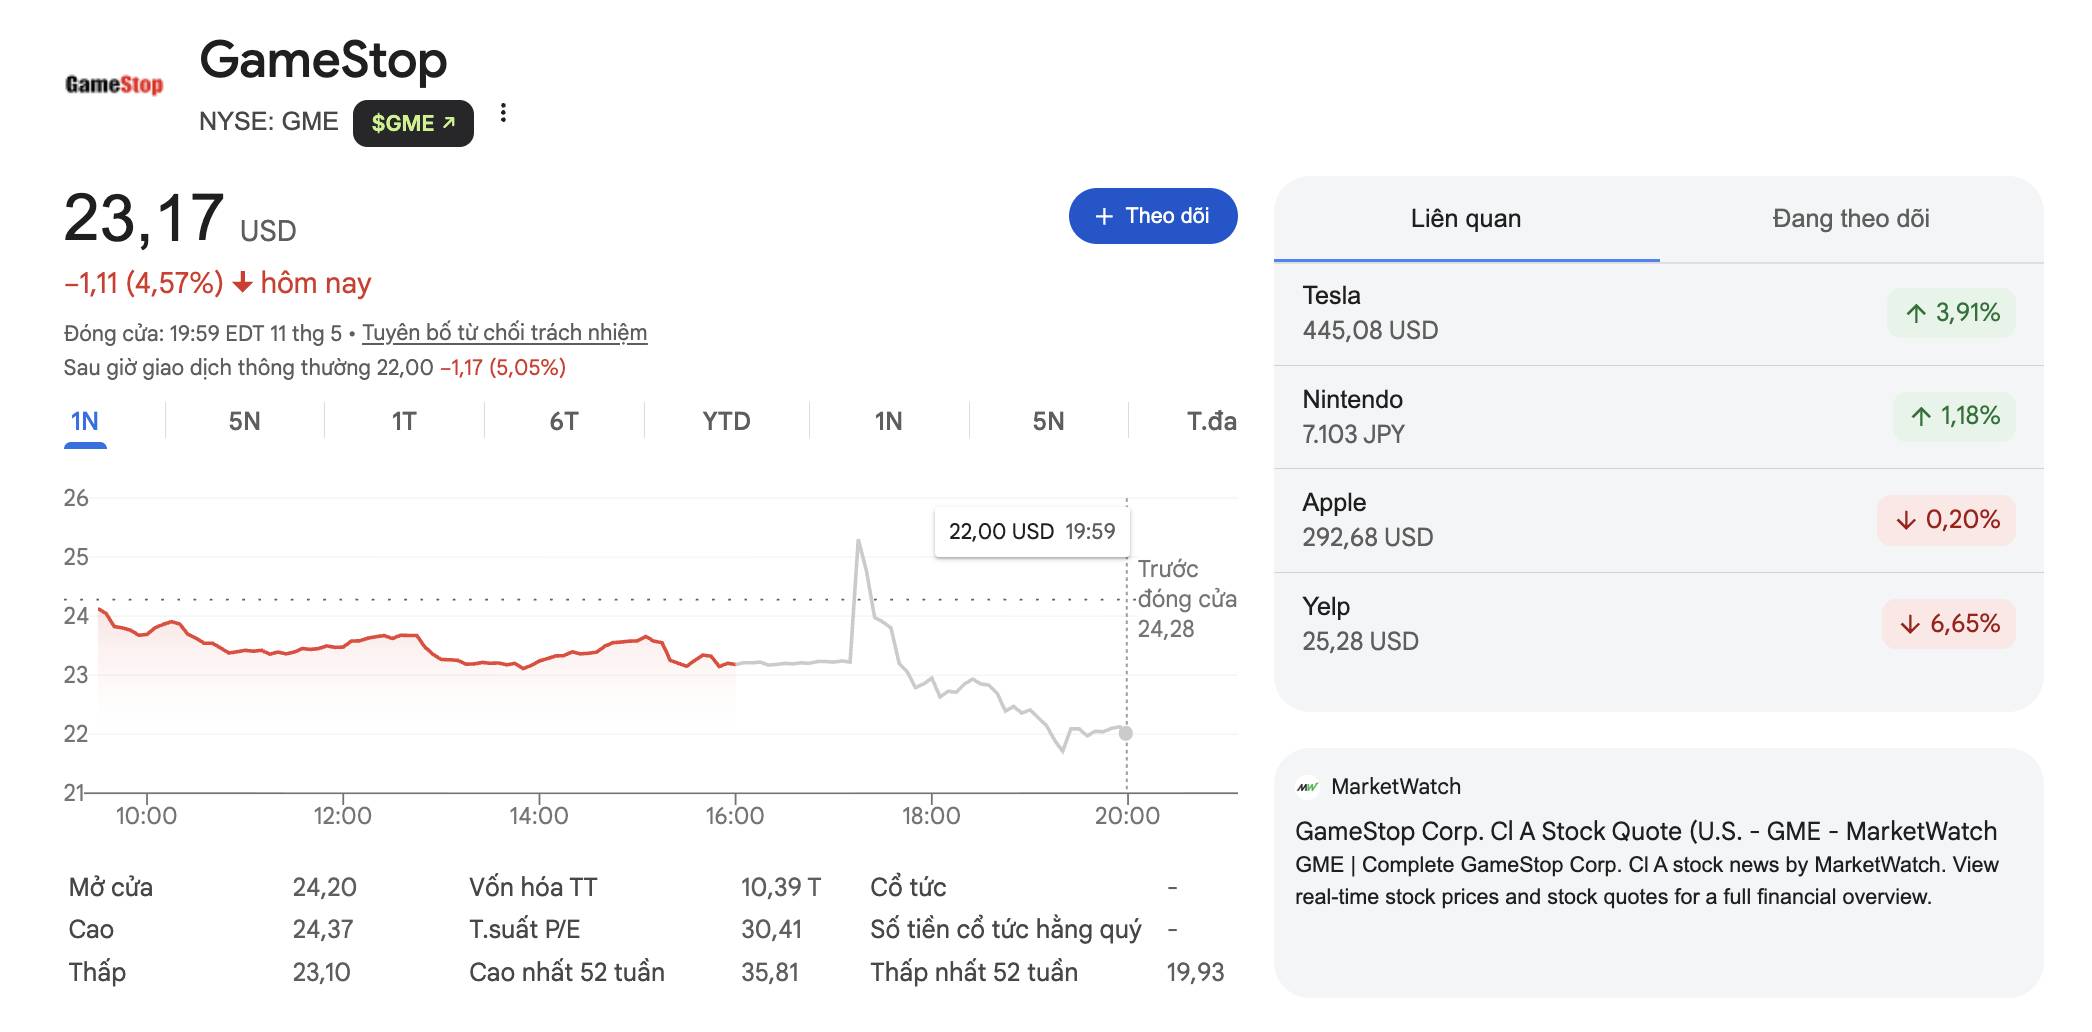Click the Thấp 23,10 value
This screenshot has width=2092, height=1032.
pos(321,973)
